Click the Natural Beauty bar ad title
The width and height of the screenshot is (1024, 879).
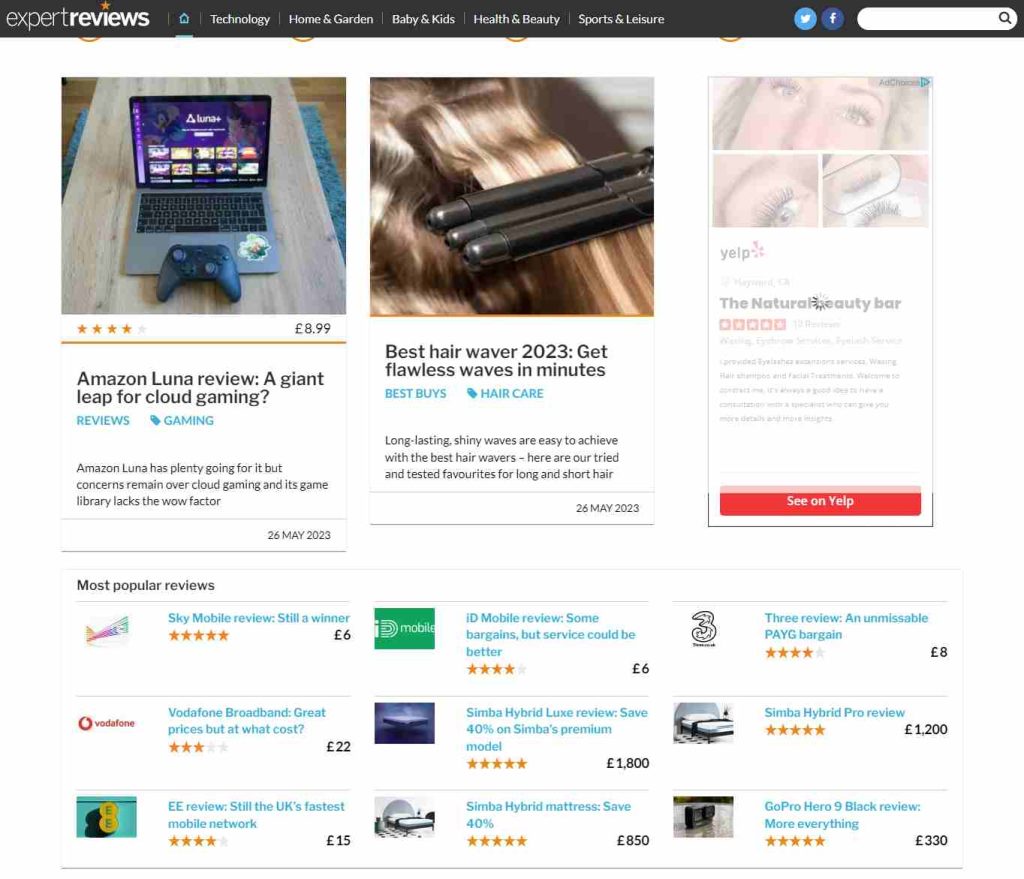click(810, 303)
